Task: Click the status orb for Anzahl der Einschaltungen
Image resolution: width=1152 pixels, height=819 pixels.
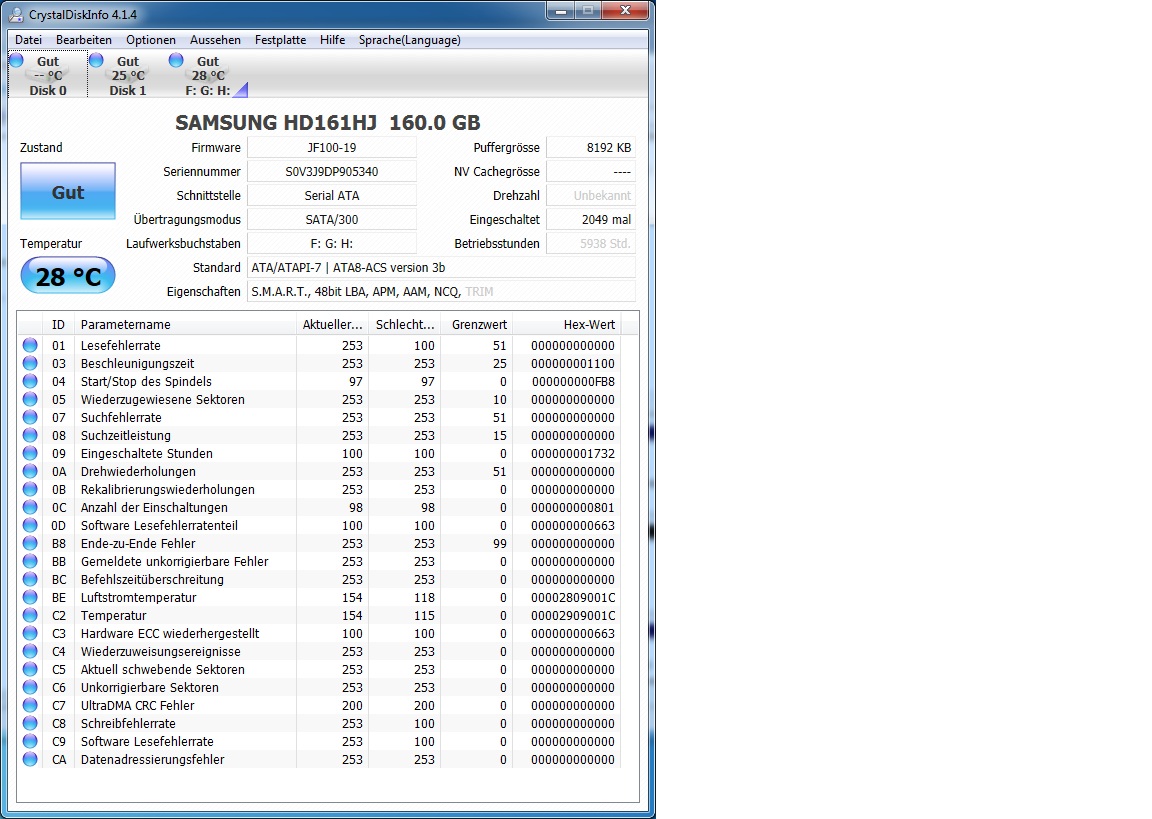Action: [x=30, y=507]
